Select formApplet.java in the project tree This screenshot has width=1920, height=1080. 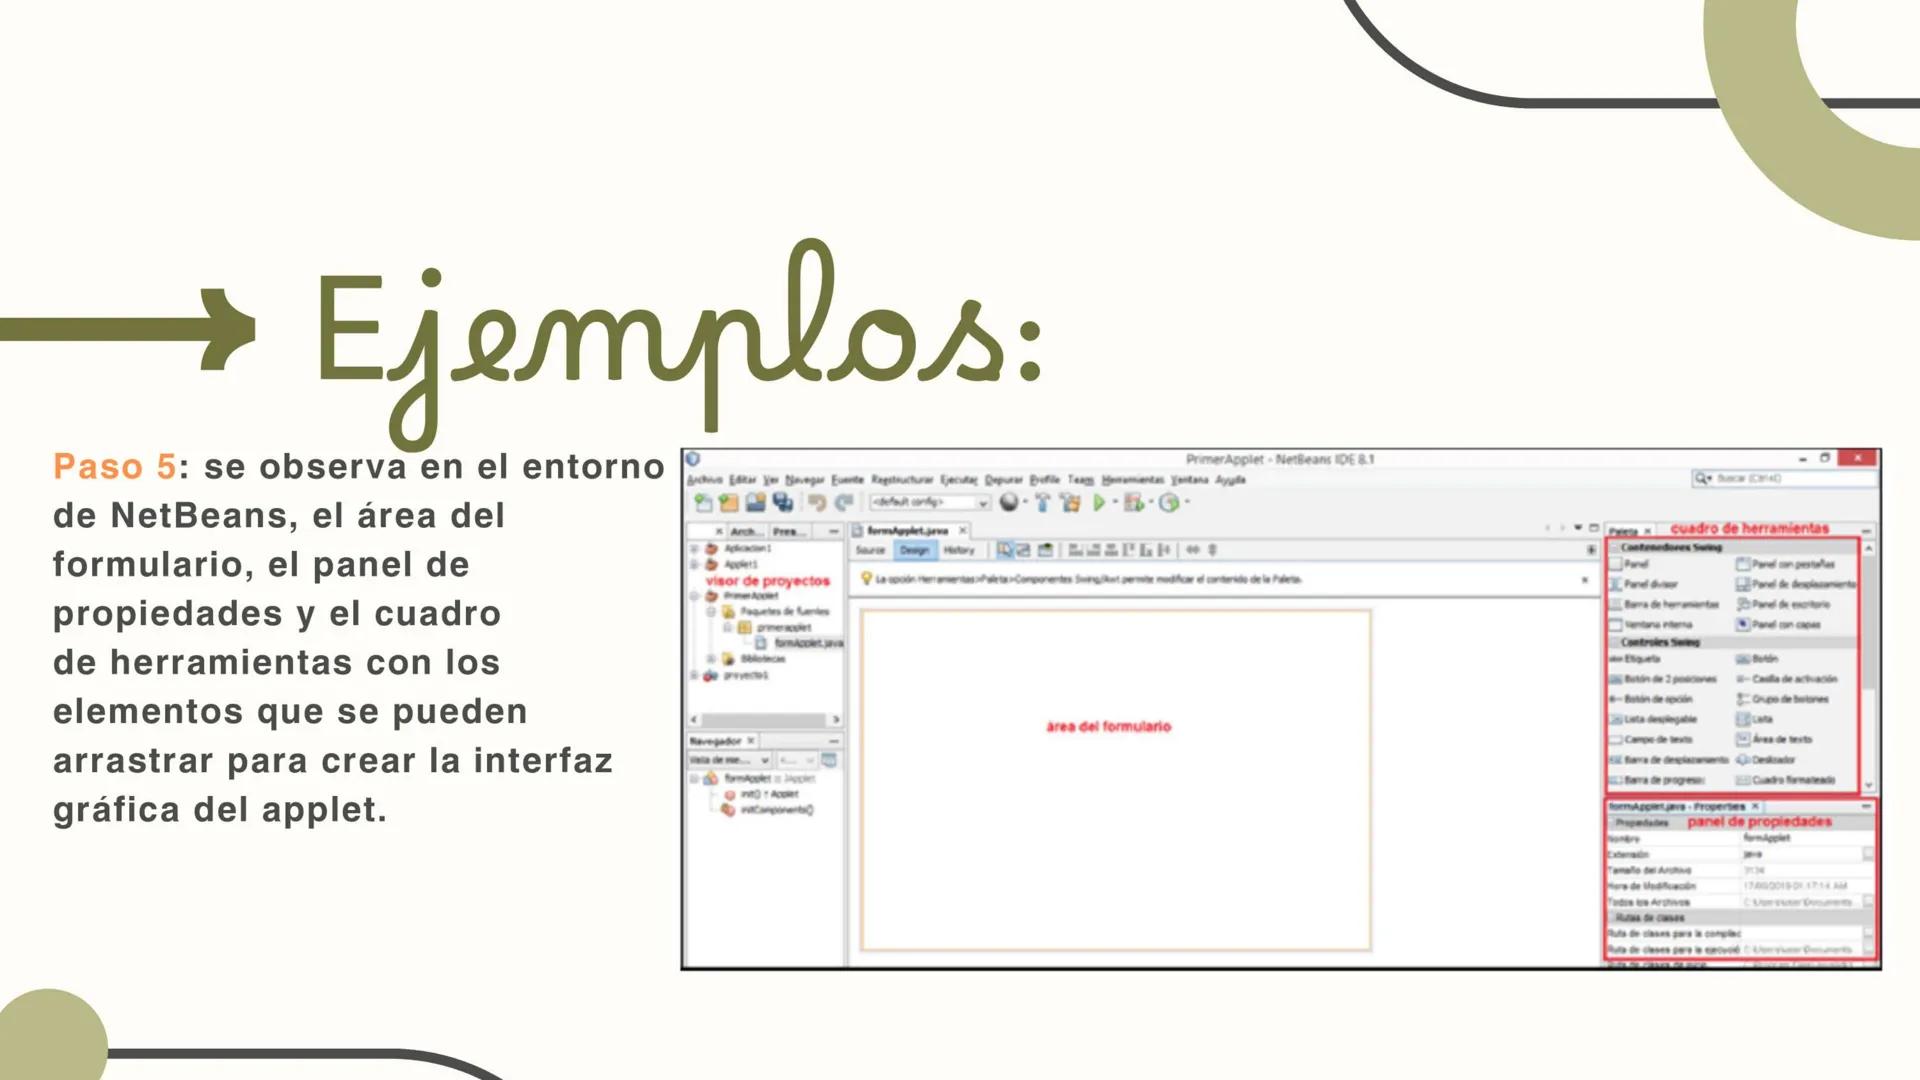point(808,642)
